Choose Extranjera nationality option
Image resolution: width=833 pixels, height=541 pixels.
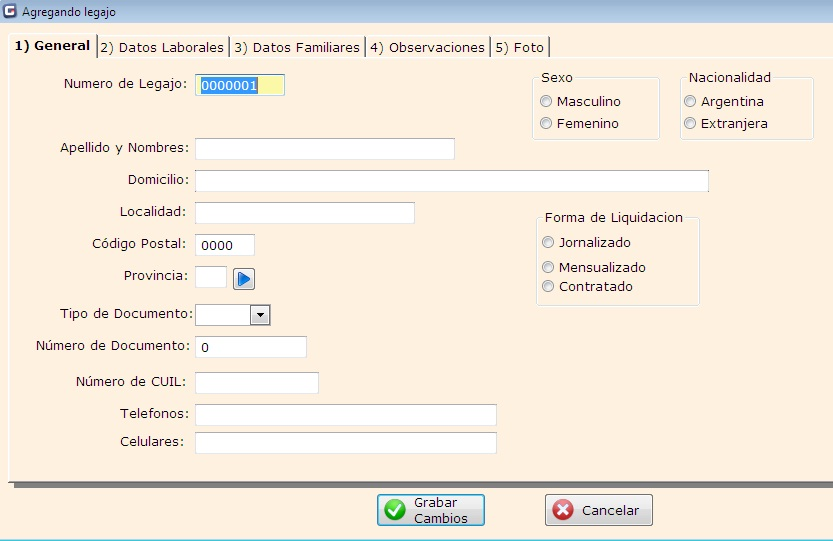point(690,124)
